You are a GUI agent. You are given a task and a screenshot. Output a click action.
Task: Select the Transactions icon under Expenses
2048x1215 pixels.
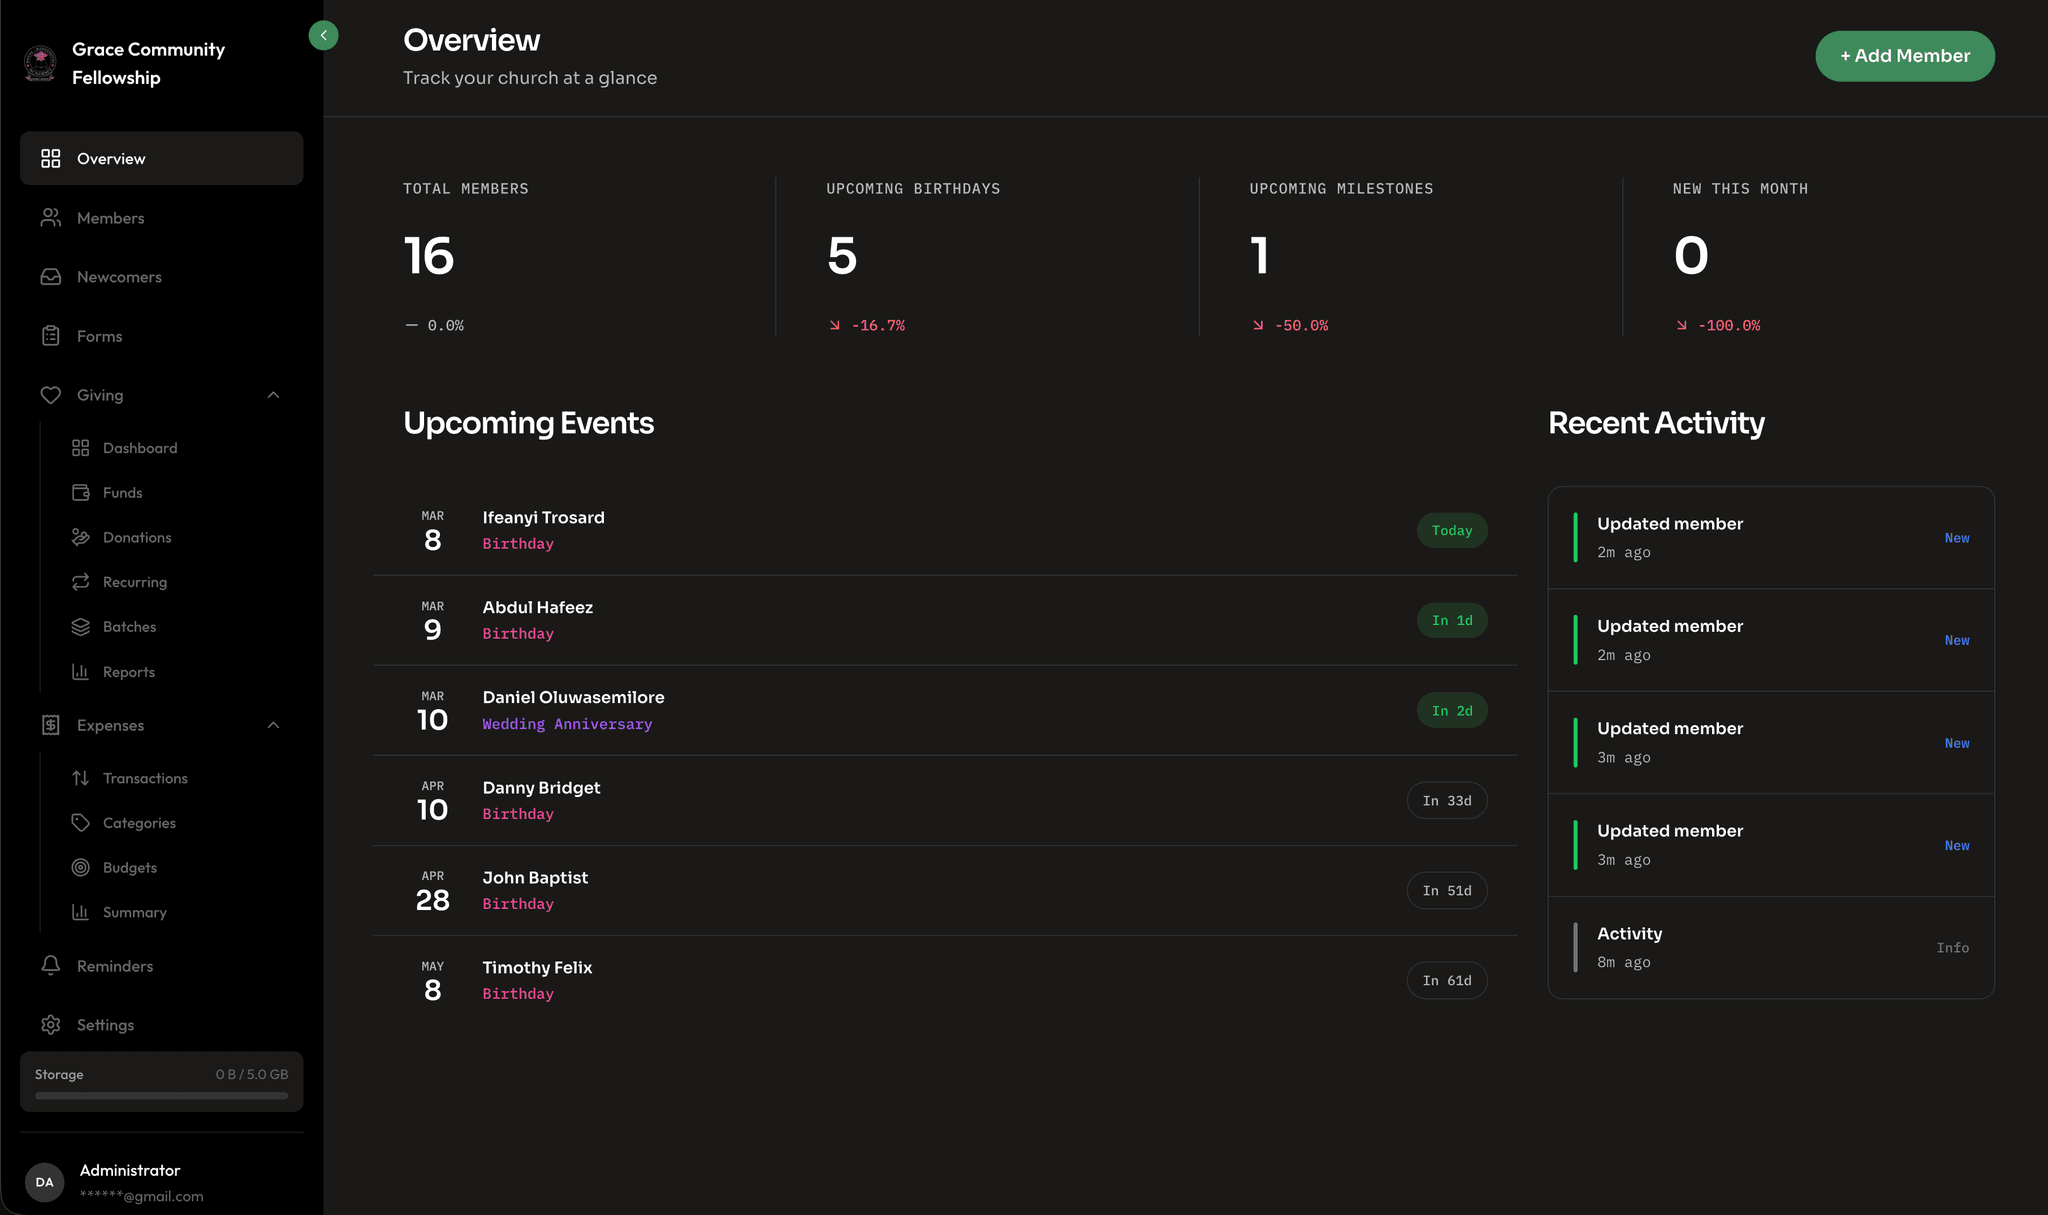tap(81, 777)
